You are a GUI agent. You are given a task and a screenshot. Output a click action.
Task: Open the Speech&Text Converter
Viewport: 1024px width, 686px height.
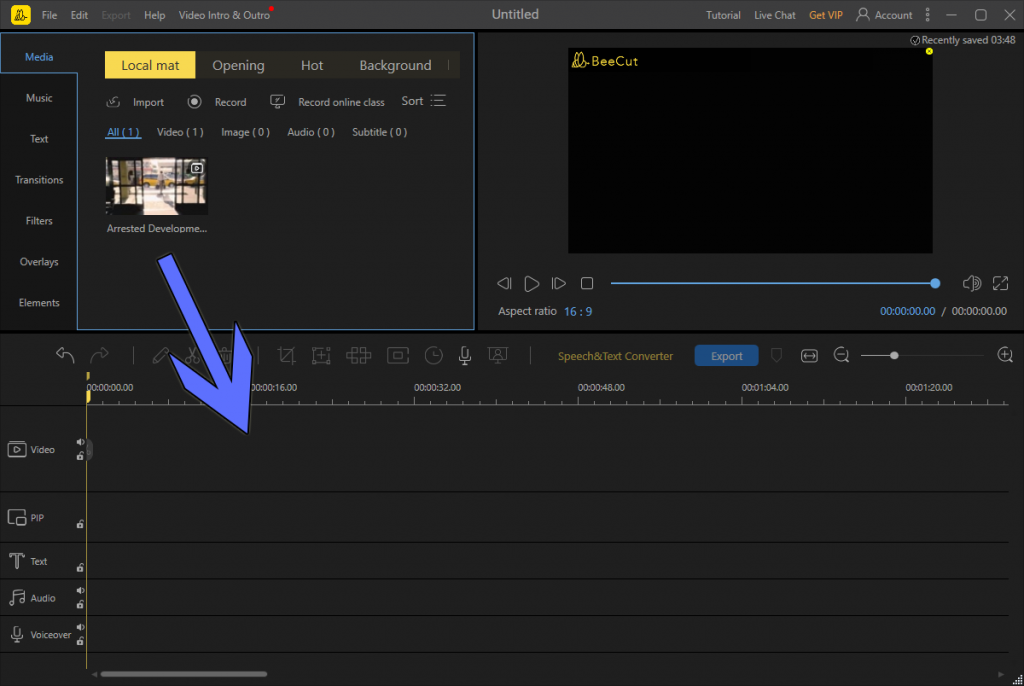[x=615, y=356]
